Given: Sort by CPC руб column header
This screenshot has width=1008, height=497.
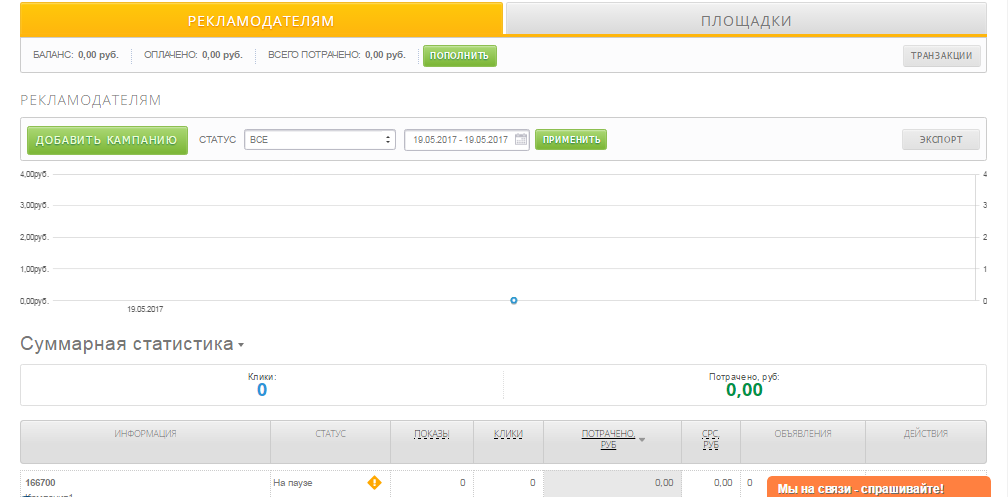Looking at the screenshot, I should (x=710, y=438).
